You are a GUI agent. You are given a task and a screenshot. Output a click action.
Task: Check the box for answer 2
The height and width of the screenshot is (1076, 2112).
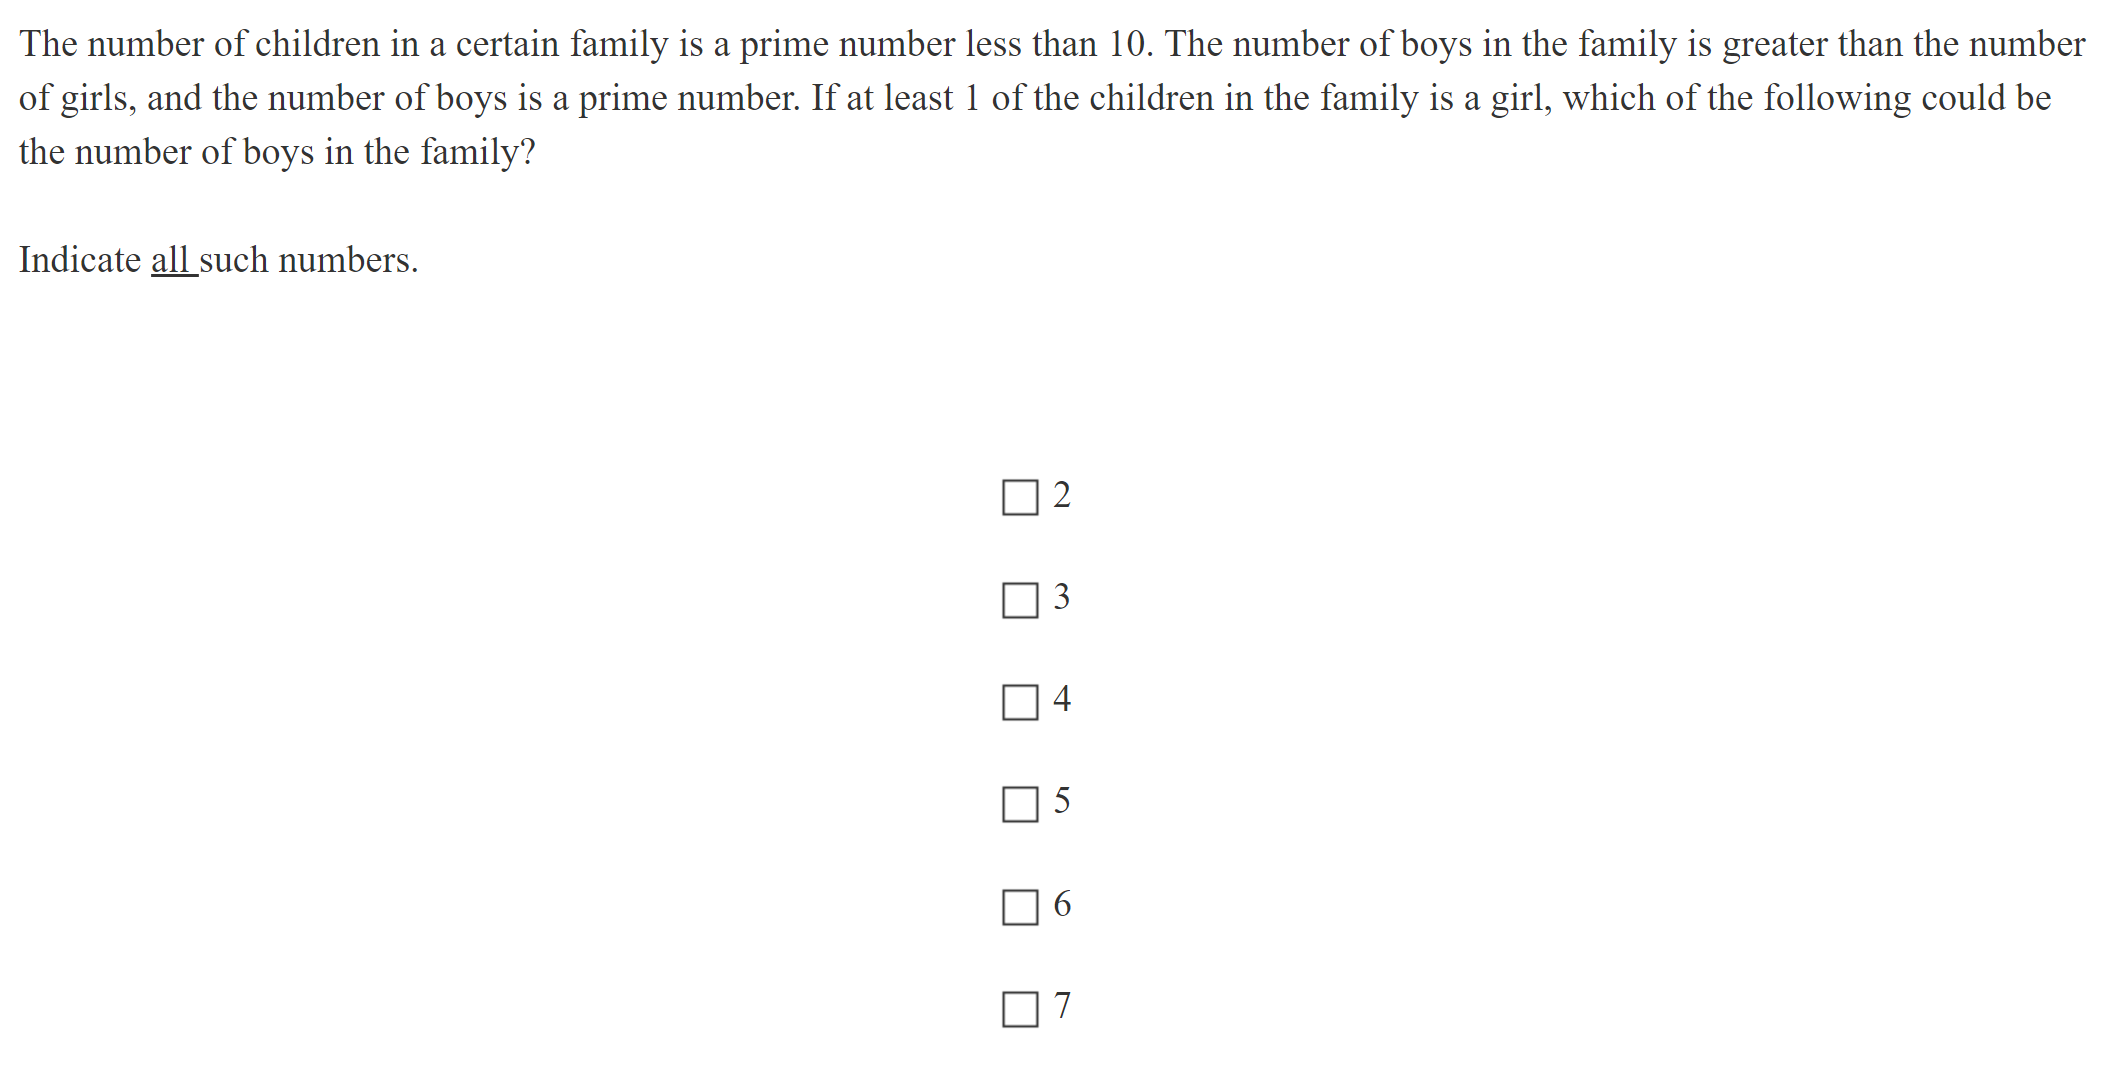pyautogui.click(x=1020, y=497)
